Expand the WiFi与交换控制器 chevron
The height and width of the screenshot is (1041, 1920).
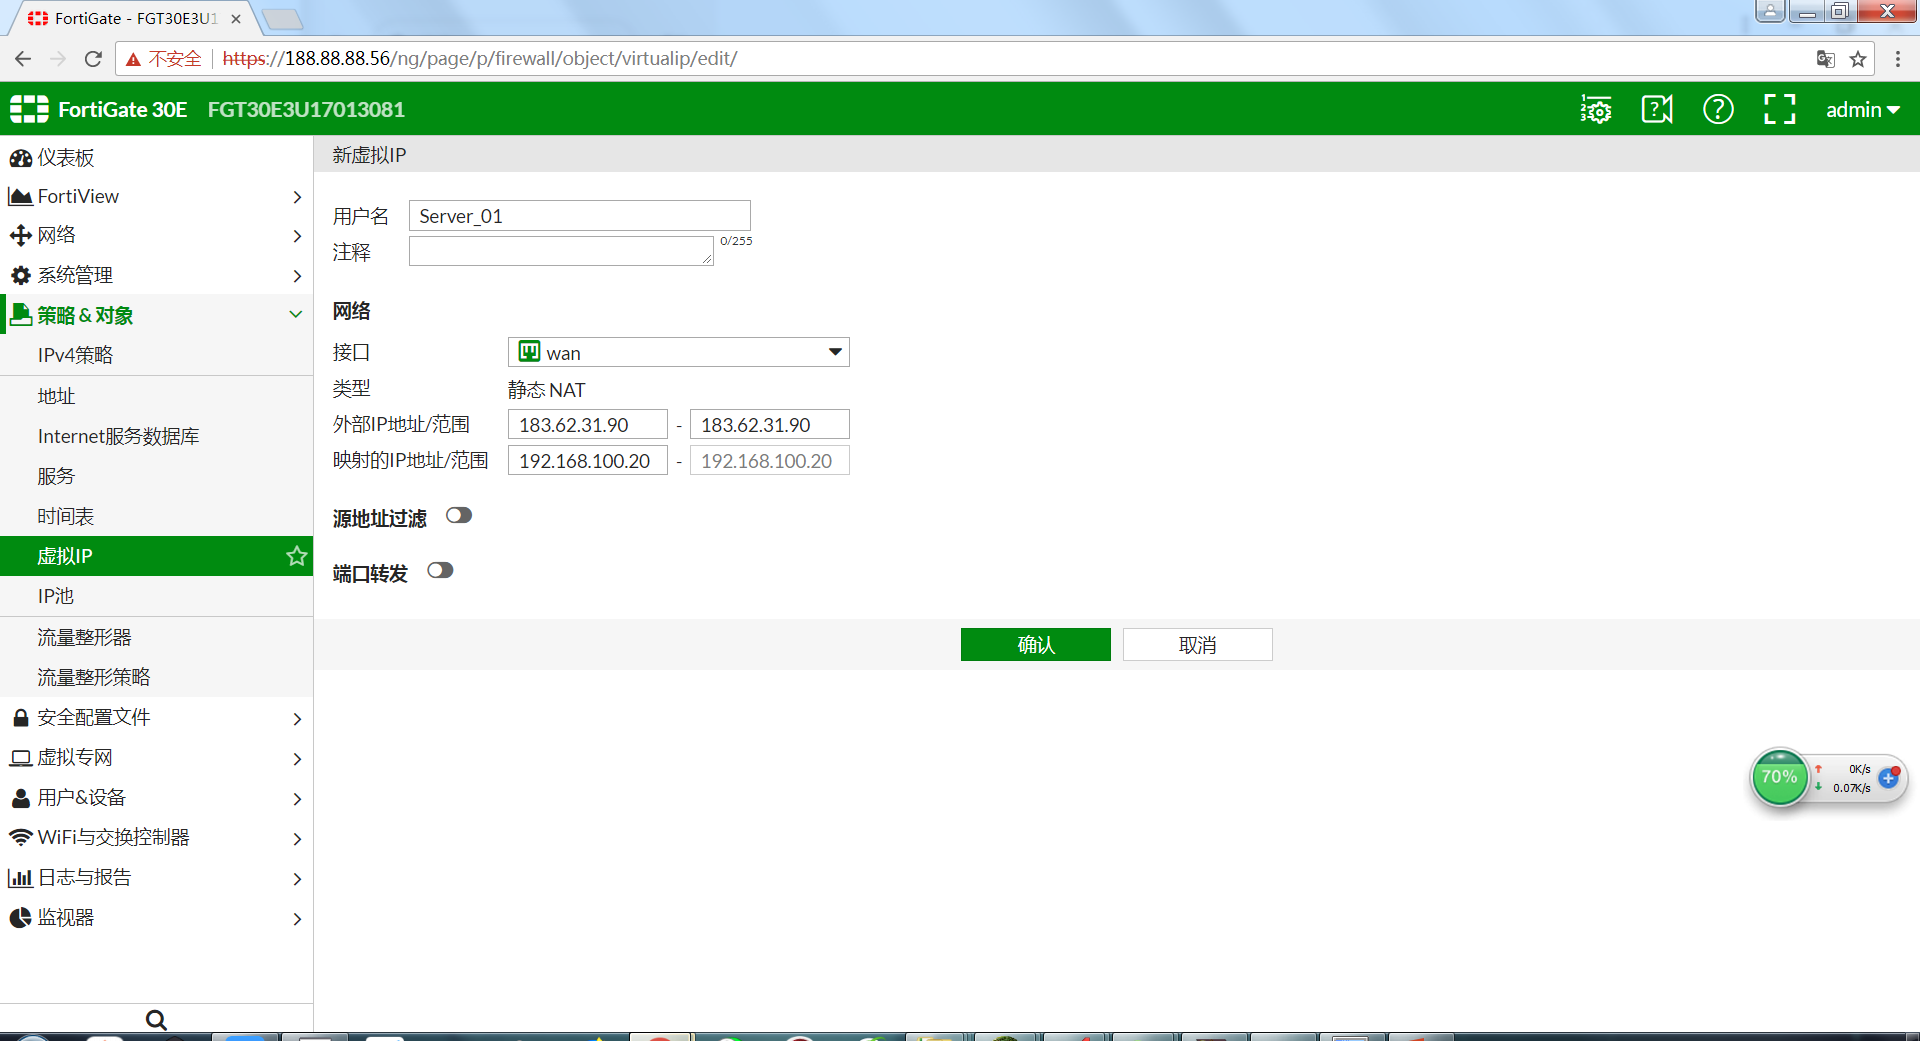(x=297, y=838)
